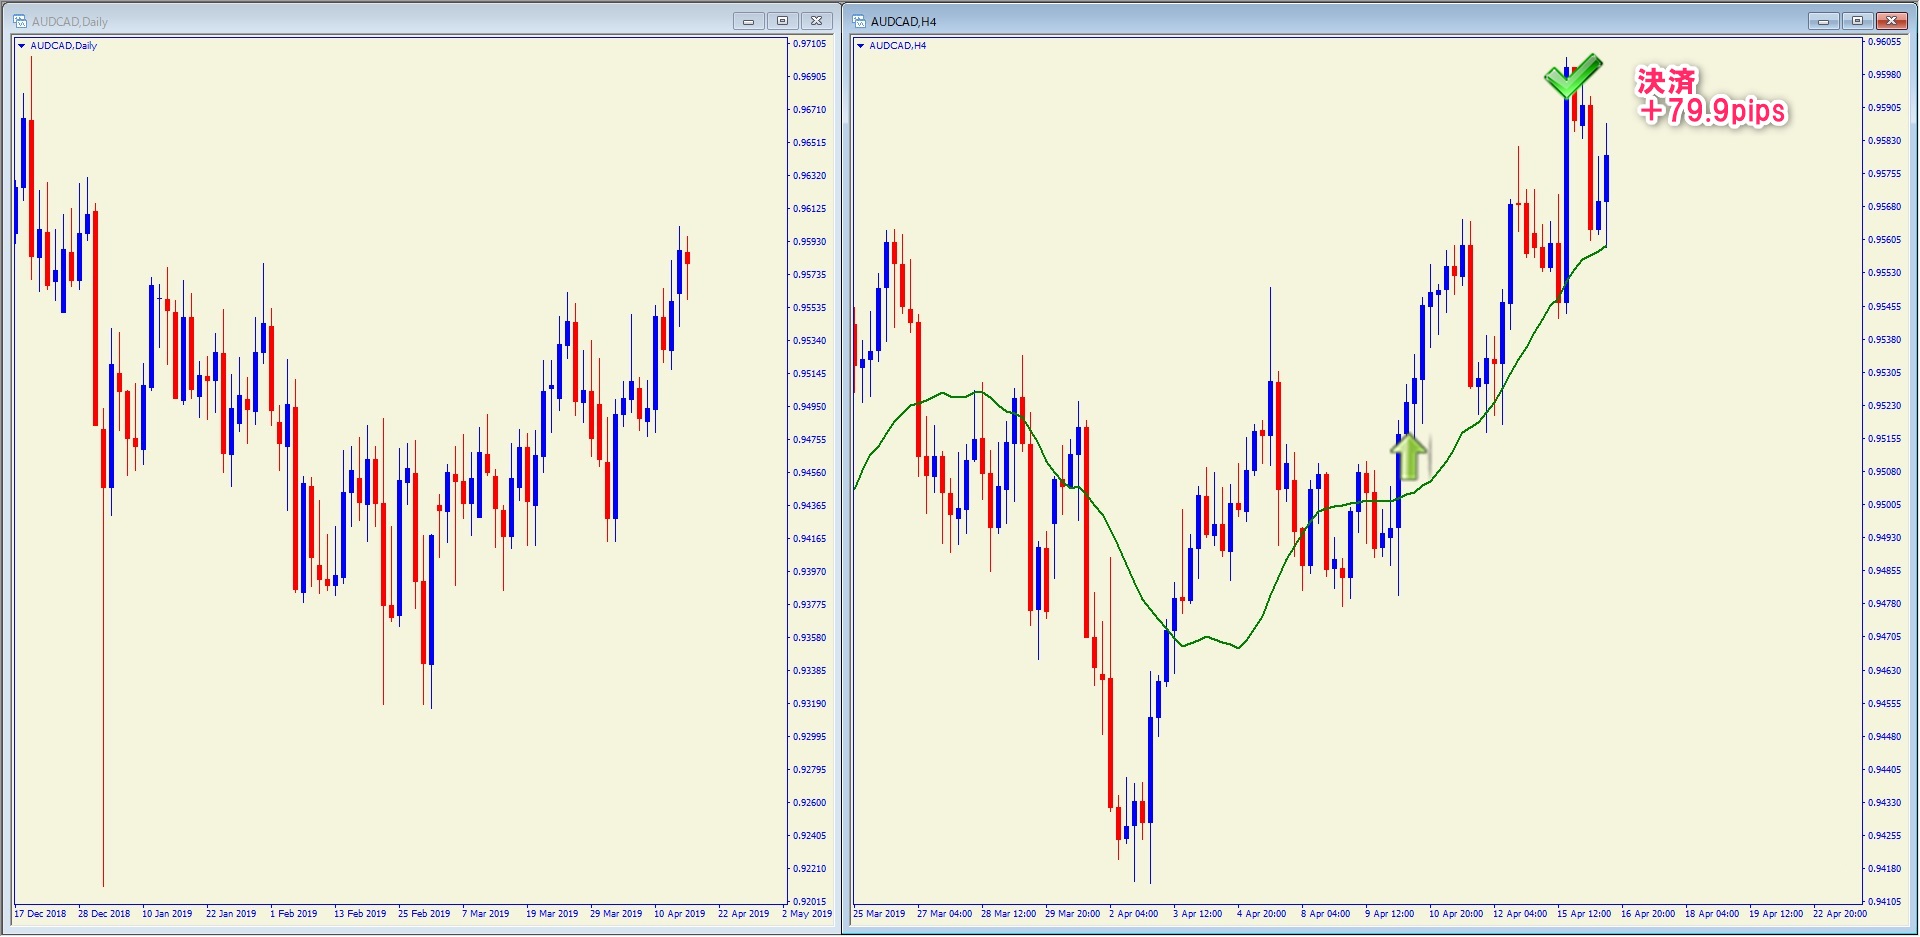Restore the AUDCAD,H4 chart window
The height and width of the screenshot is (937, 1920).
(x=1858, y=21)
